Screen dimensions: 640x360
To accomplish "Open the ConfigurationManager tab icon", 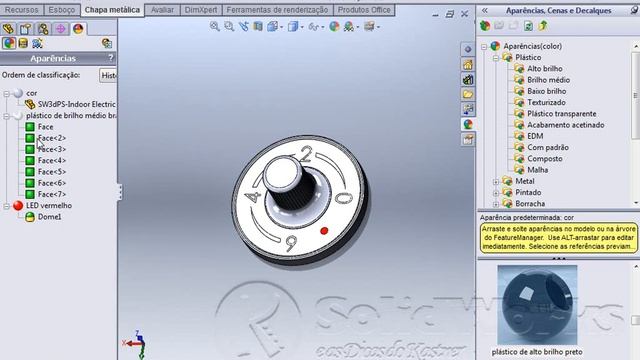I will [43, 29].
